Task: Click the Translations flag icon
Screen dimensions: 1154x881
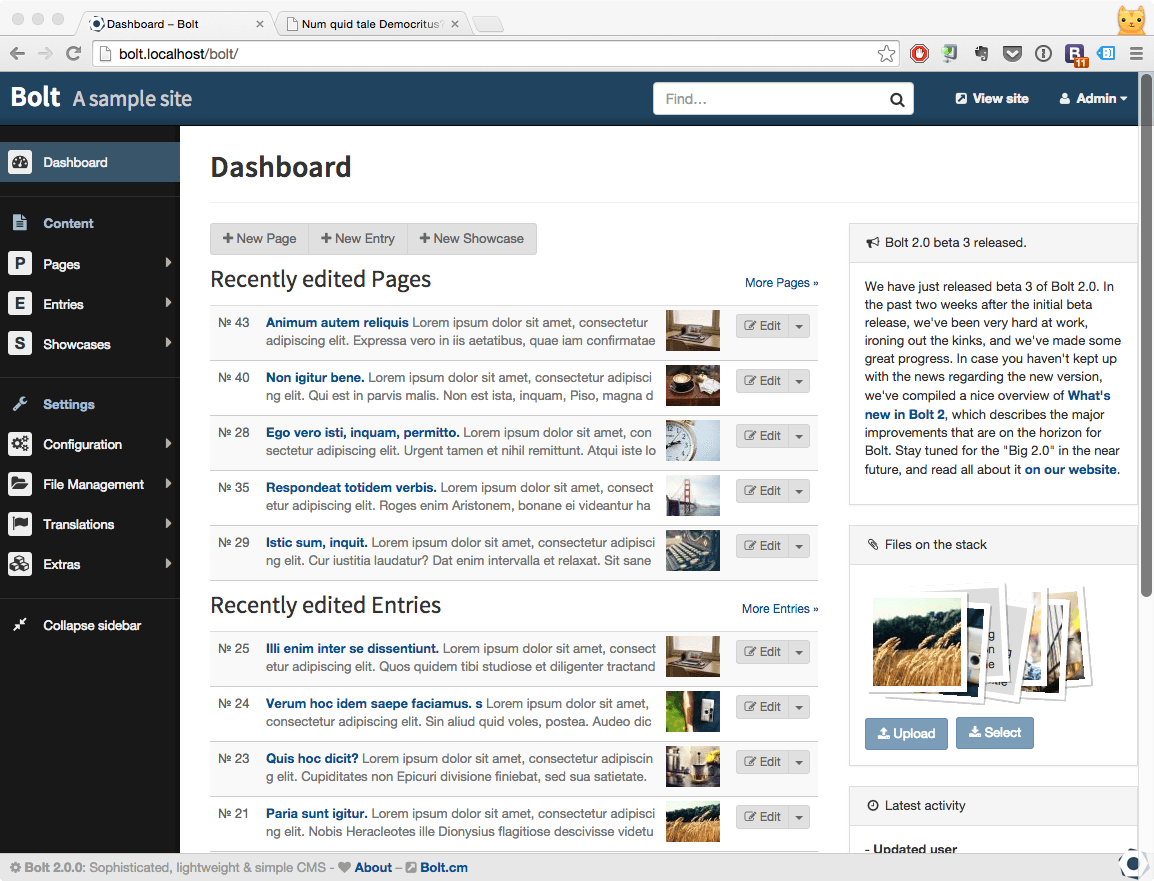Action: point(20,523)
